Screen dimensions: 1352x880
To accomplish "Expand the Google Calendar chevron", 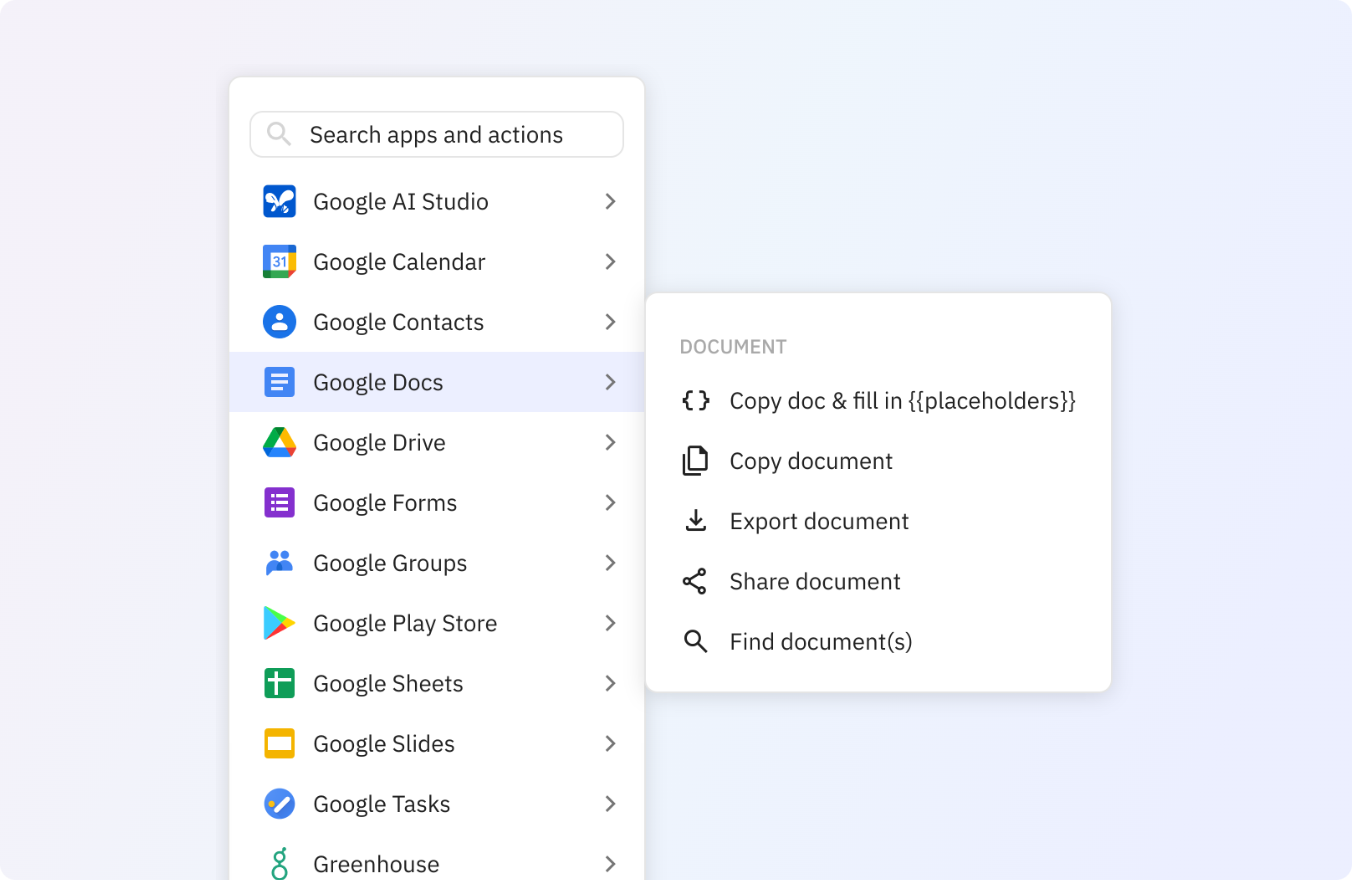I will coord(610,262).
